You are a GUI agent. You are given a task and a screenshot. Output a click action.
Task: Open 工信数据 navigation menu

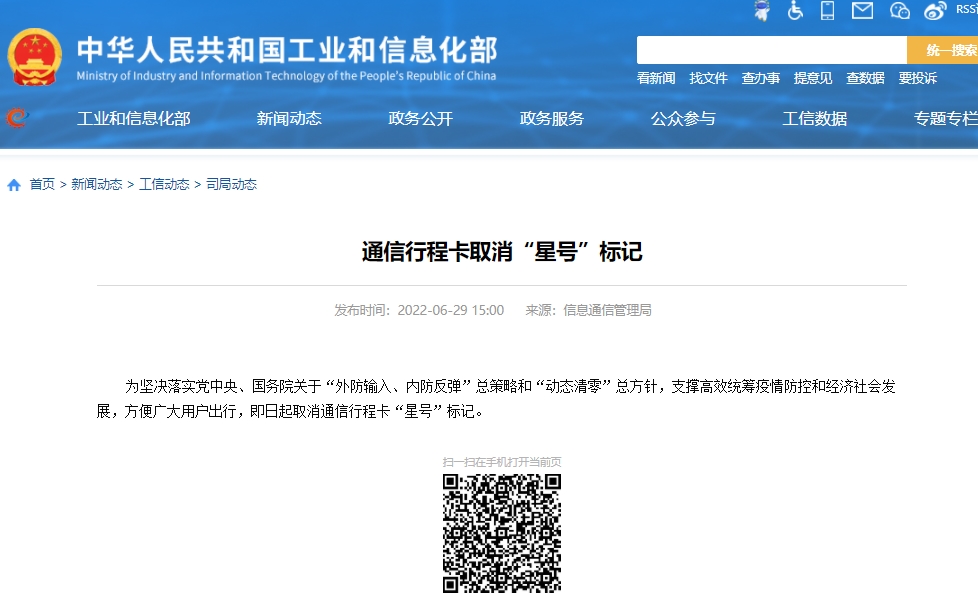click(815, 118)
